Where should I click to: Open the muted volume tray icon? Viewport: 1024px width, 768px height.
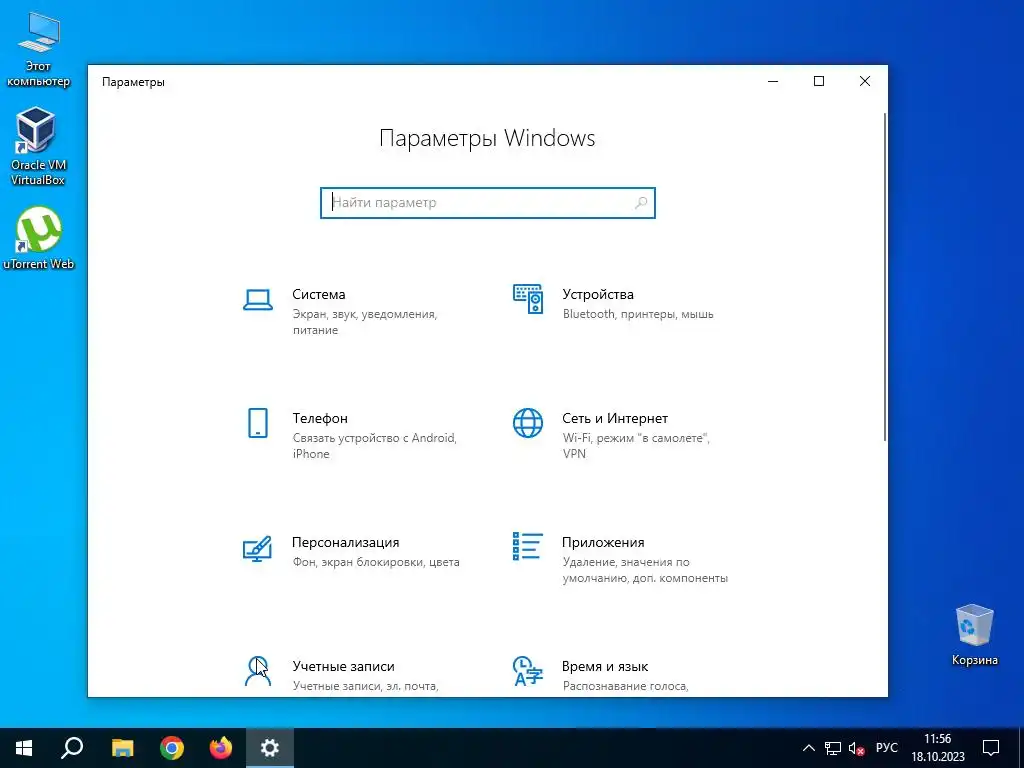856,748
